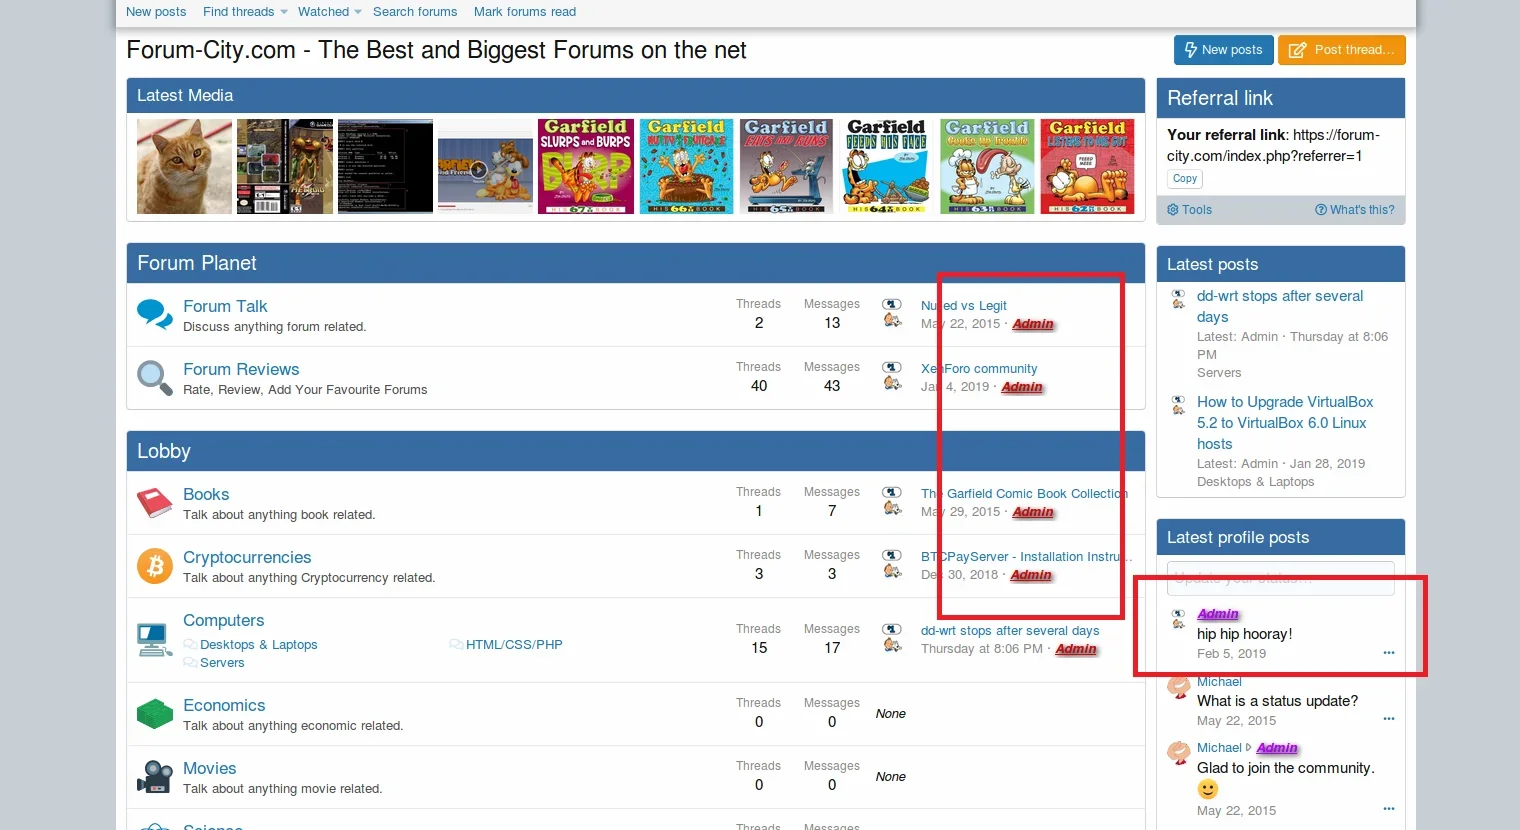This screenshot has height=830, width=1520.
Task: Open the Garfield video thumbnail
Action: 486,166
